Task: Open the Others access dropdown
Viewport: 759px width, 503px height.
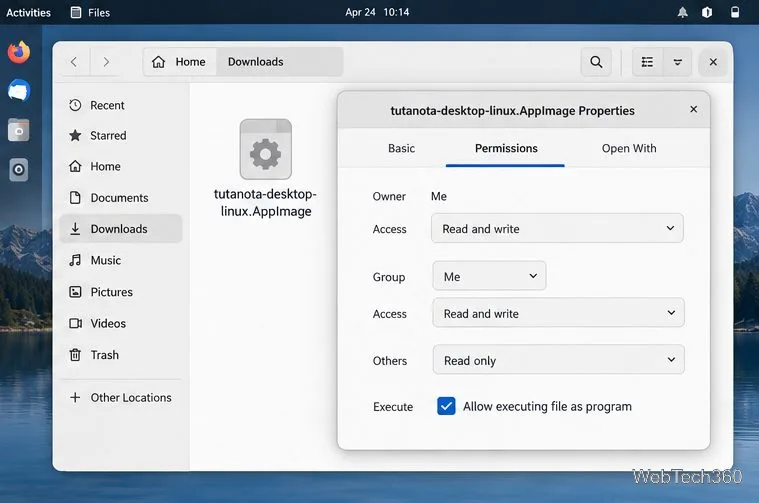Action: (x=558, y=360)
